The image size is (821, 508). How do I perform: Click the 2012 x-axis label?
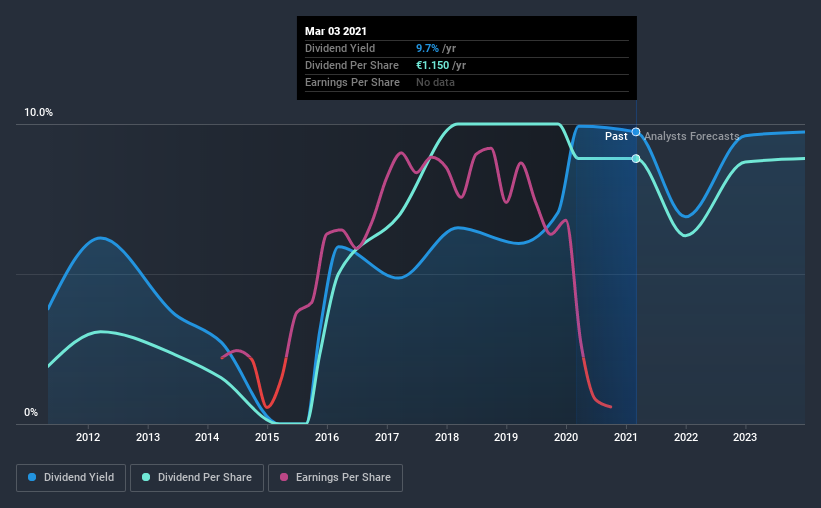click(x=88, y=437)
